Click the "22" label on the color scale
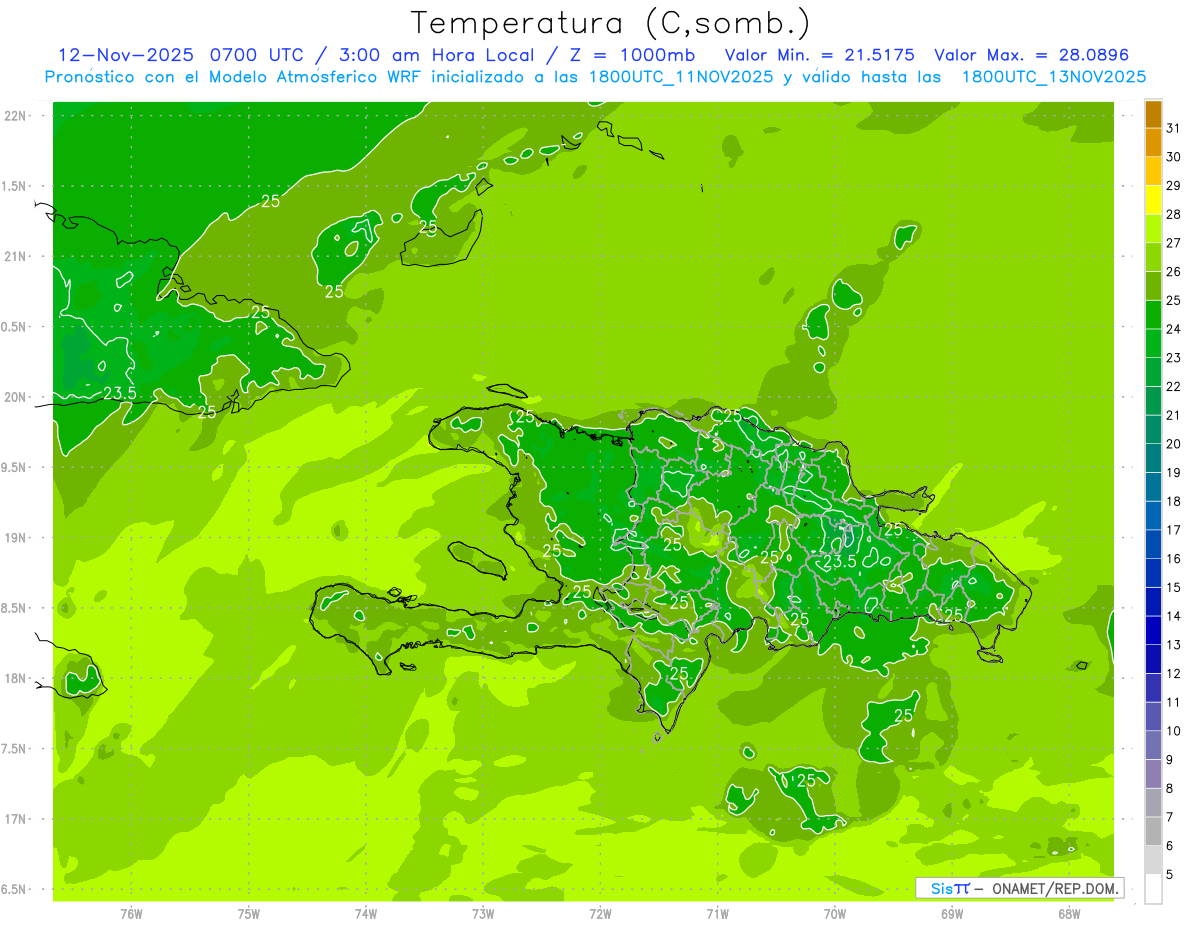This screenshot has height=927, width=1200. tap(1174, 386)
